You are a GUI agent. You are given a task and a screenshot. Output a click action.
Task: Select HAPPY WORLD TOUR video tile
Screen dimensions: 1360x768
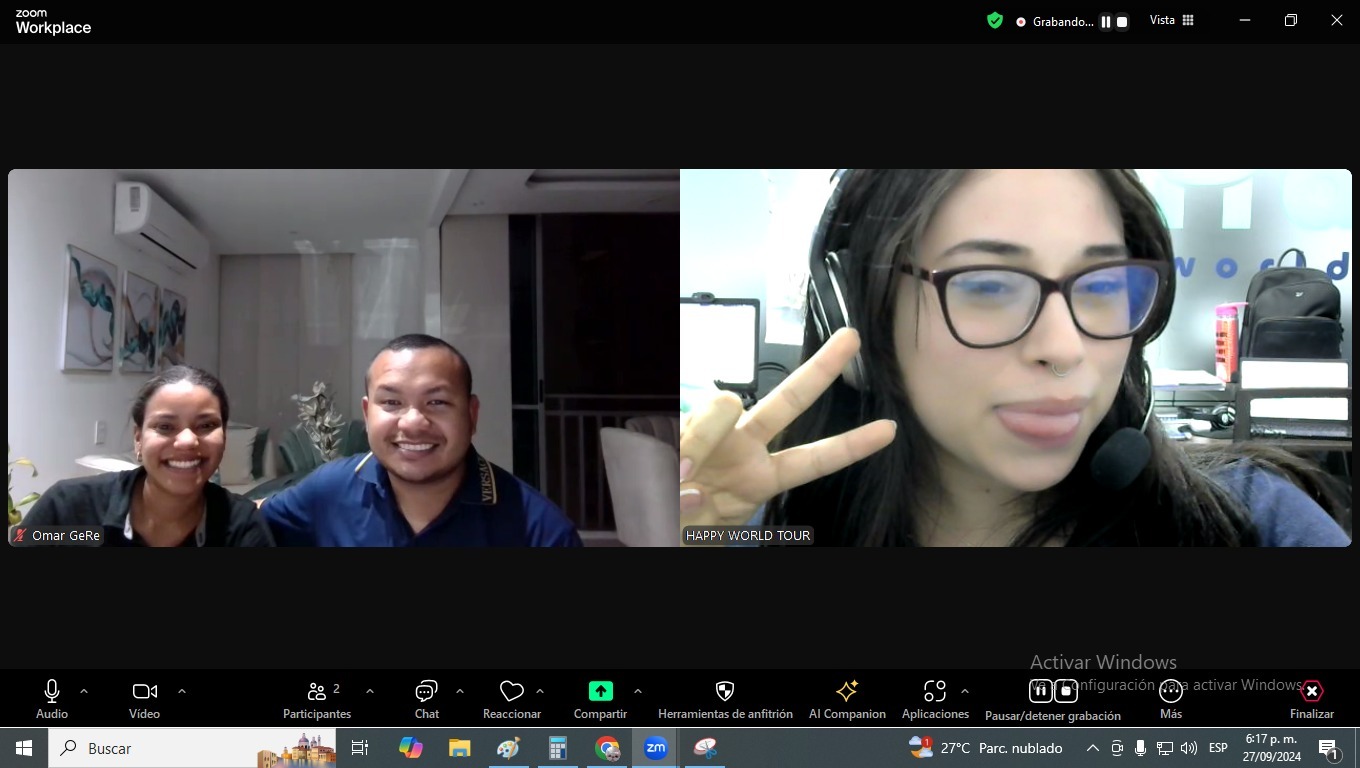click(x=1016, y=358)
